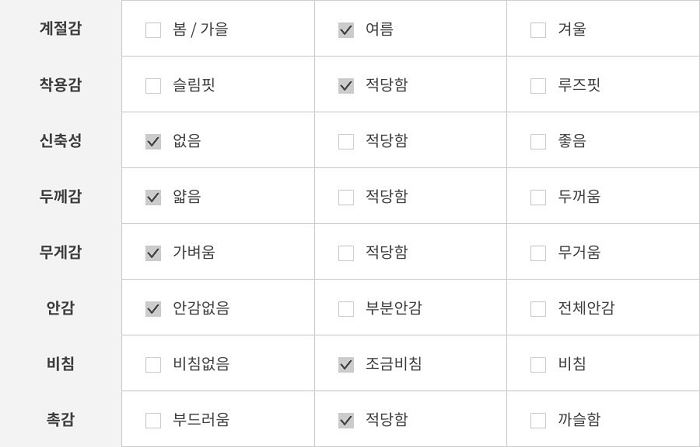This screenshot has width=700, height=447.
Task: Check the 좋음 stretch checkbox
Action: pyautogui.click(x=538, y=142)
